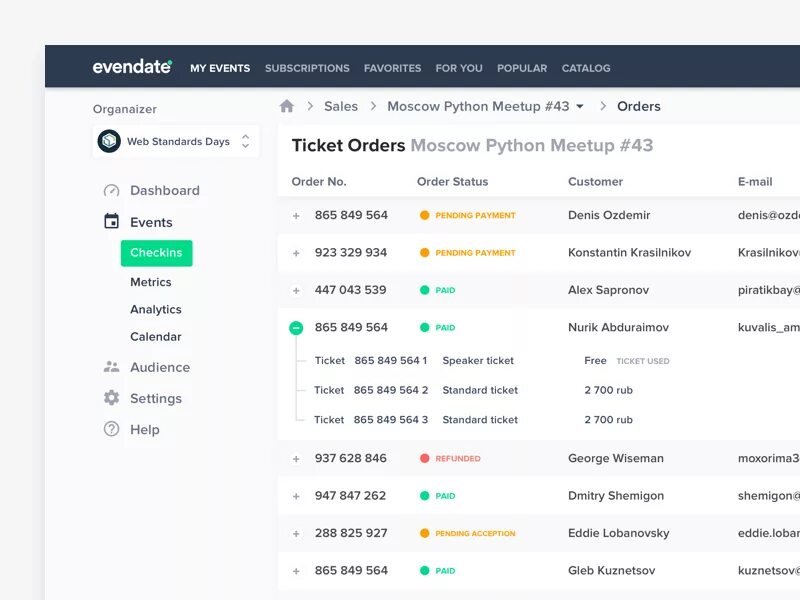Click the REFUNDED status badge
This screenshot has width=800, height=600.
tap(450, 458)
